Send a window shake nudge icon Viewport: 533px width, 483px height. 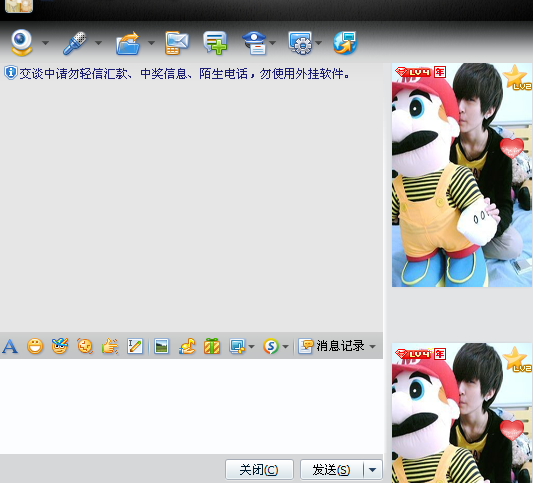pyautogui.click(x=85, y=346)
